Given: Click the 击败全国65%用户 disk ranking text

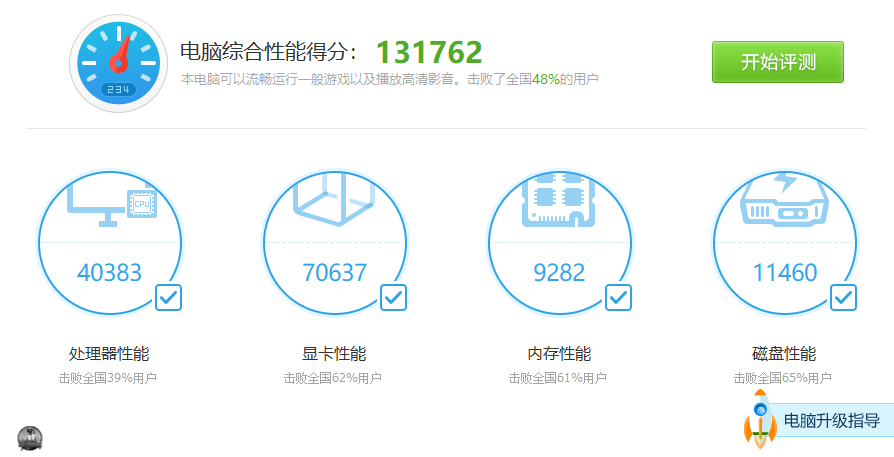Looking at the screenshot, I should [783, 378].
